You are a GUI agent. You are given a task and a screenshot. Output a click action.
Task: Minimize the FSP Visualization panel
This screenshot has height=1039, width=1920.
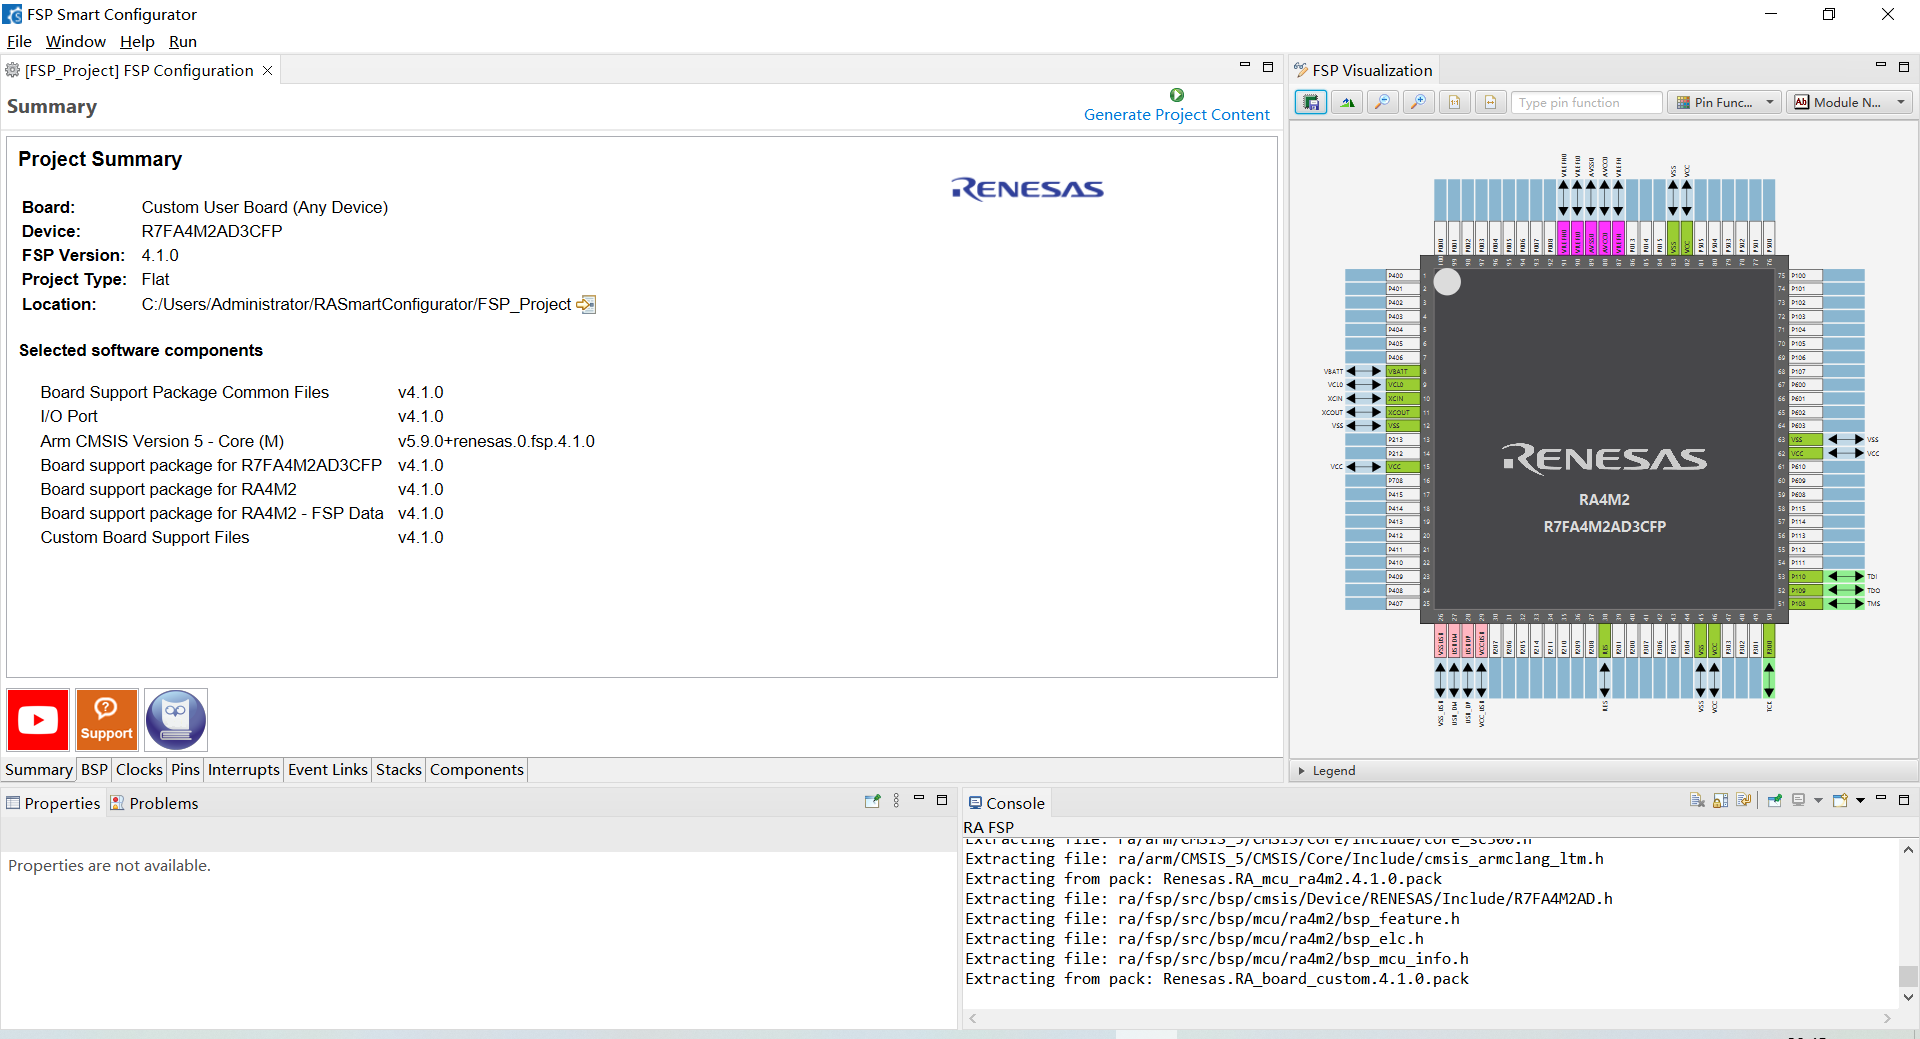pos(1880,66)
